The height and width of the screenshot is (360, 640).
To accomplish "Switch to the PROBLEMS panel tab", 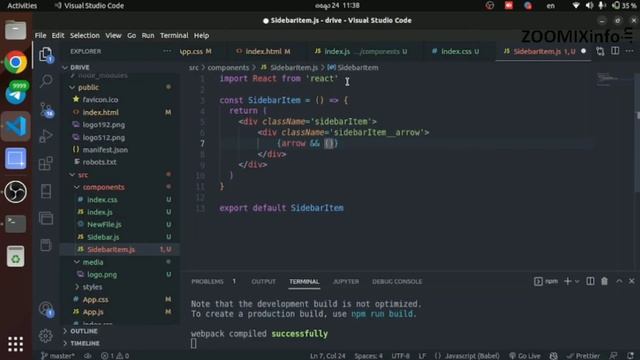I will tap(207, 282).
